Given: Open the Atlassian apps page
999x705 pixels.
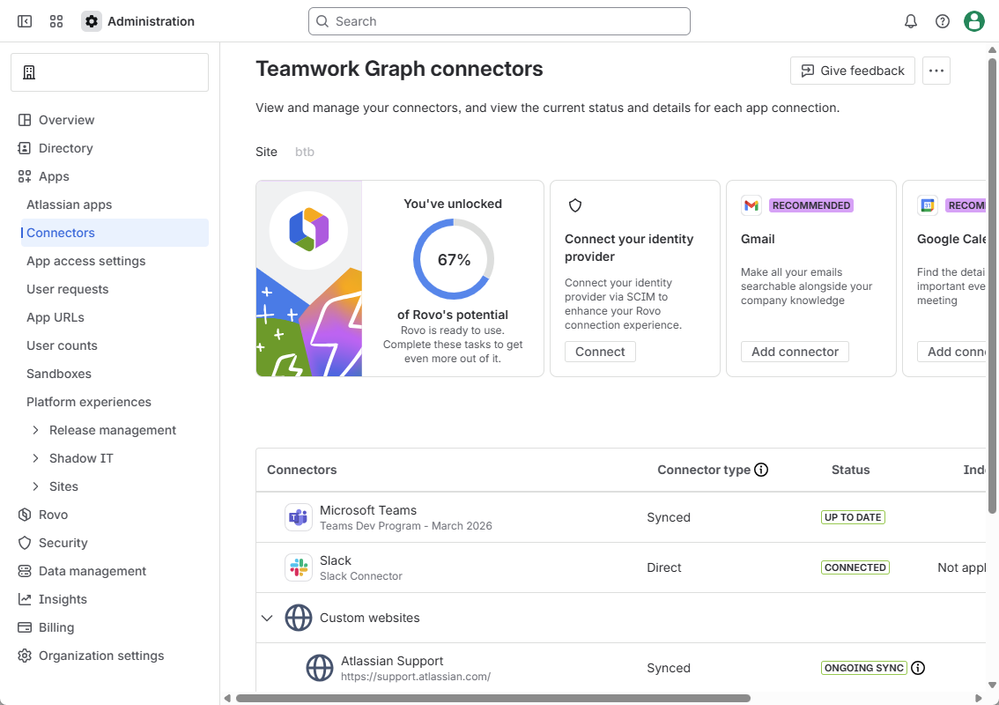Looking at the screenshot, I should click(69, 204).
